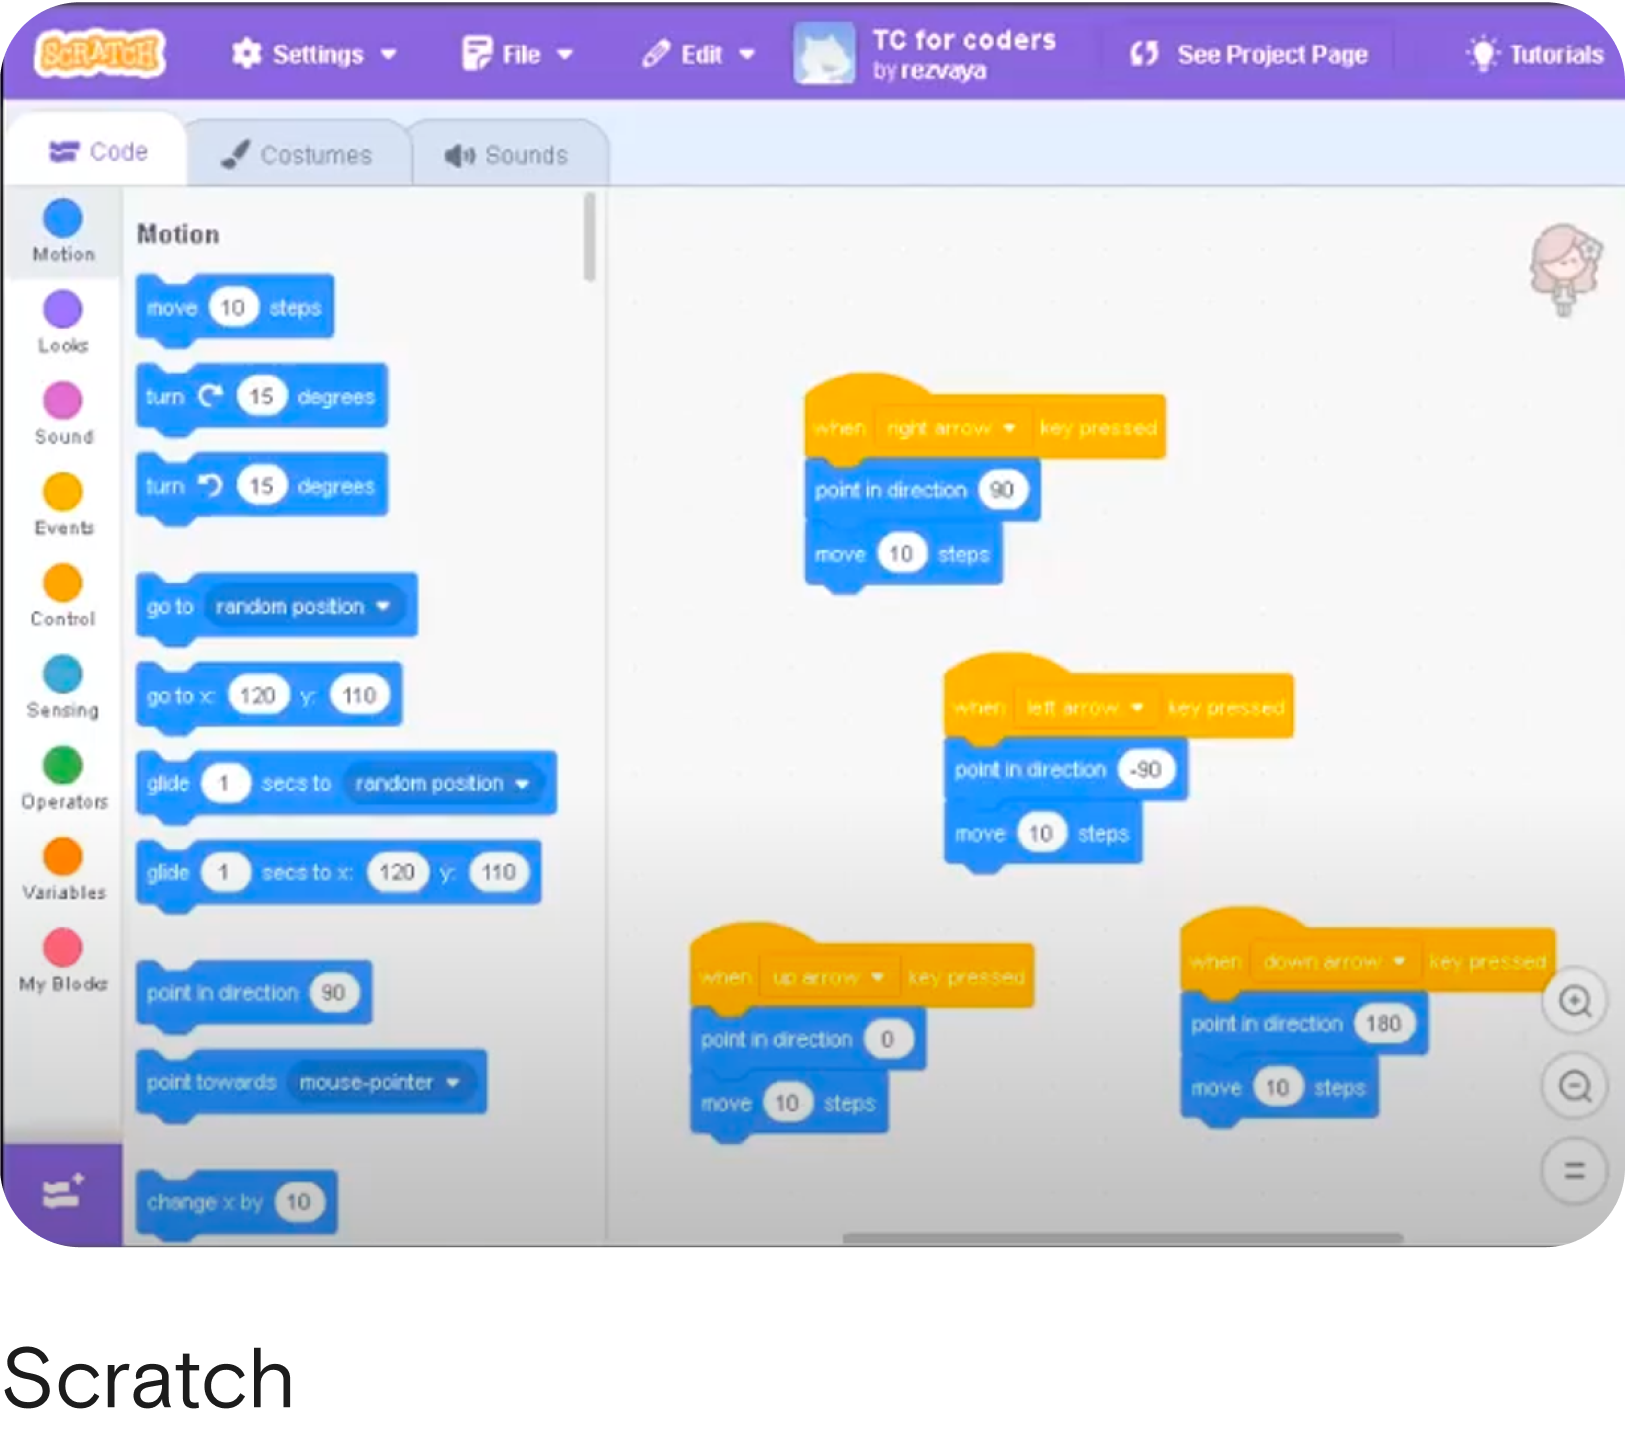Switch to the Code tab

click(98, 152)
